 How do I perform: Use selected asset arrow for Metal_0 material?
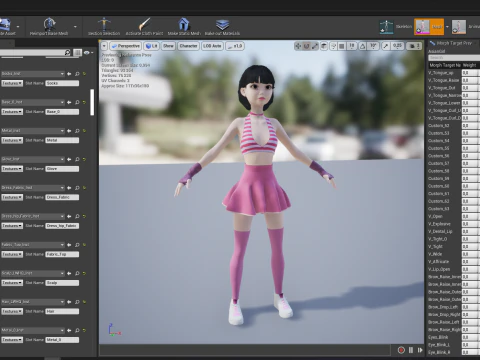[x=69, y=330]
